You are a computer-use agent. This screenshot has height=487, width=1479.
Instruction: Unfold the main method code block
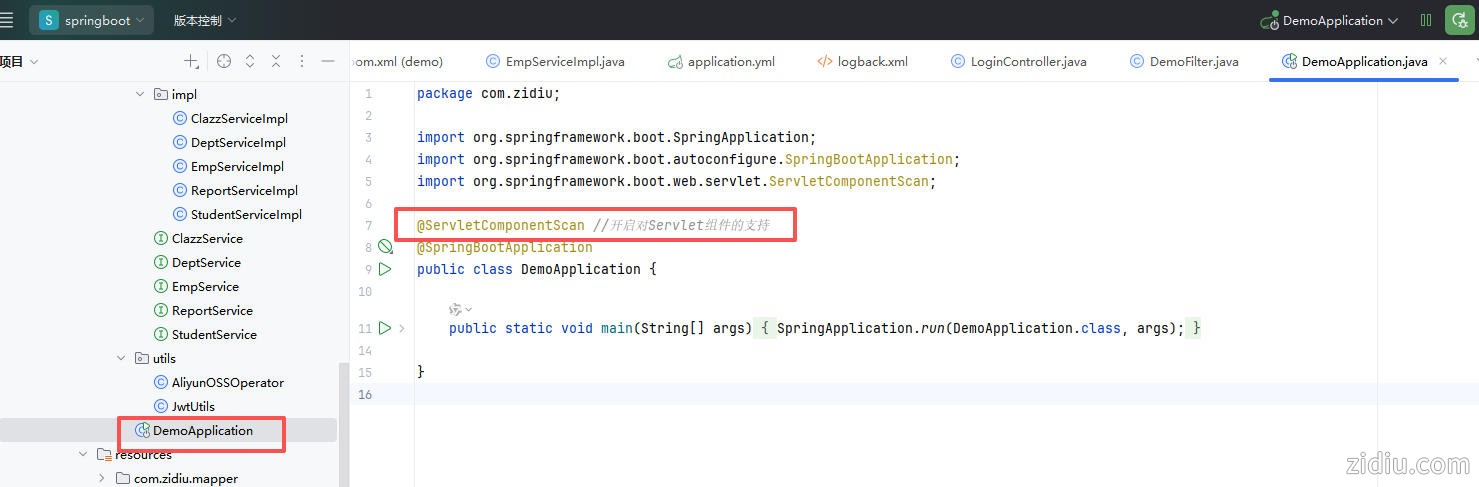402,328
